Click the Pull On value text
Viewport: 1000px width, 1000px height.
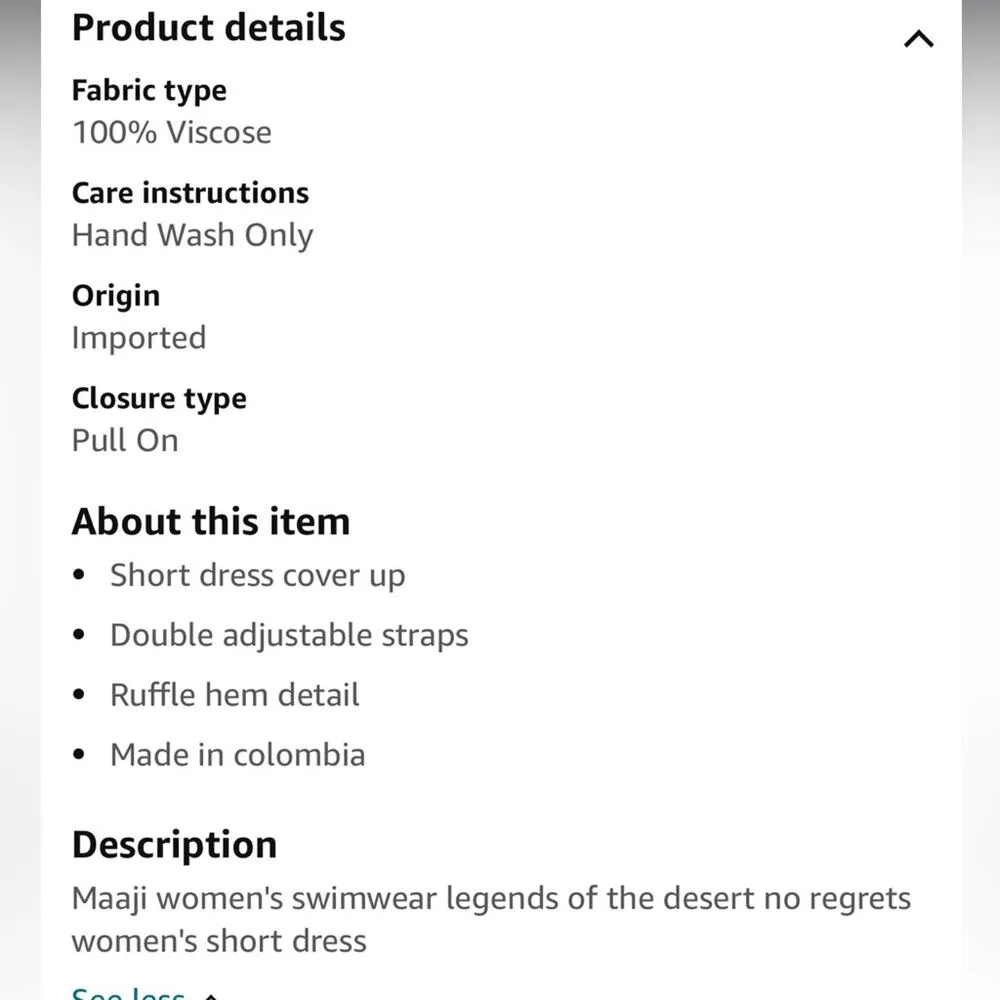125,440
